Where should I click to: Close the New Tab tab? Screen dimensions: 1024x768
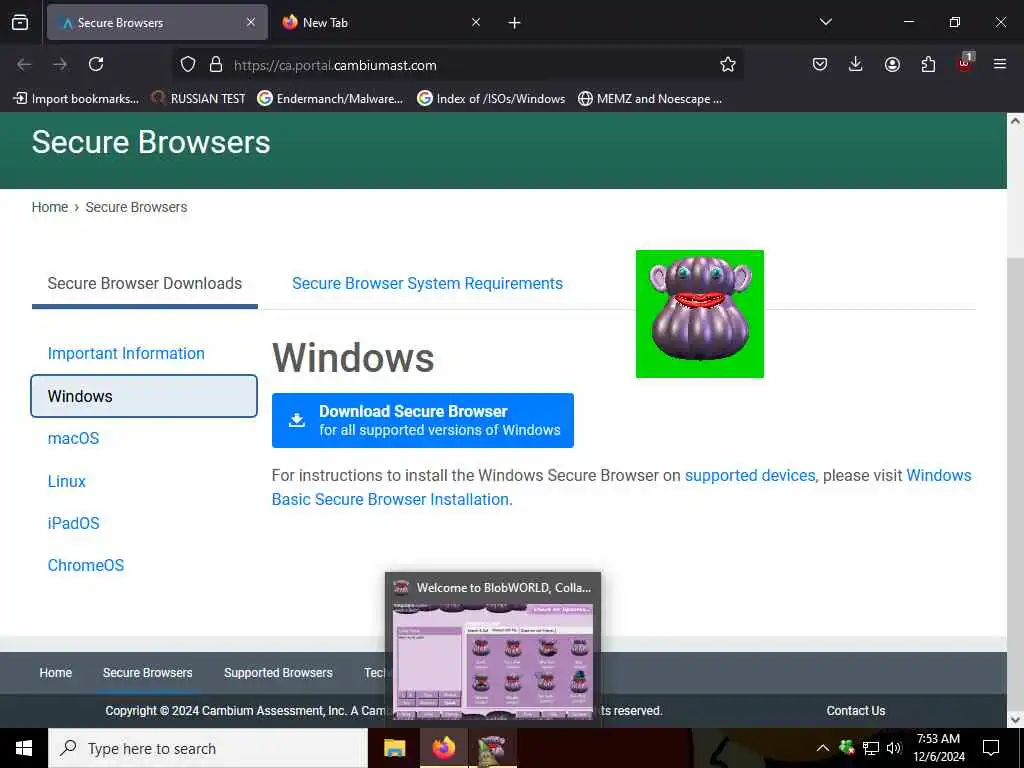476,22
